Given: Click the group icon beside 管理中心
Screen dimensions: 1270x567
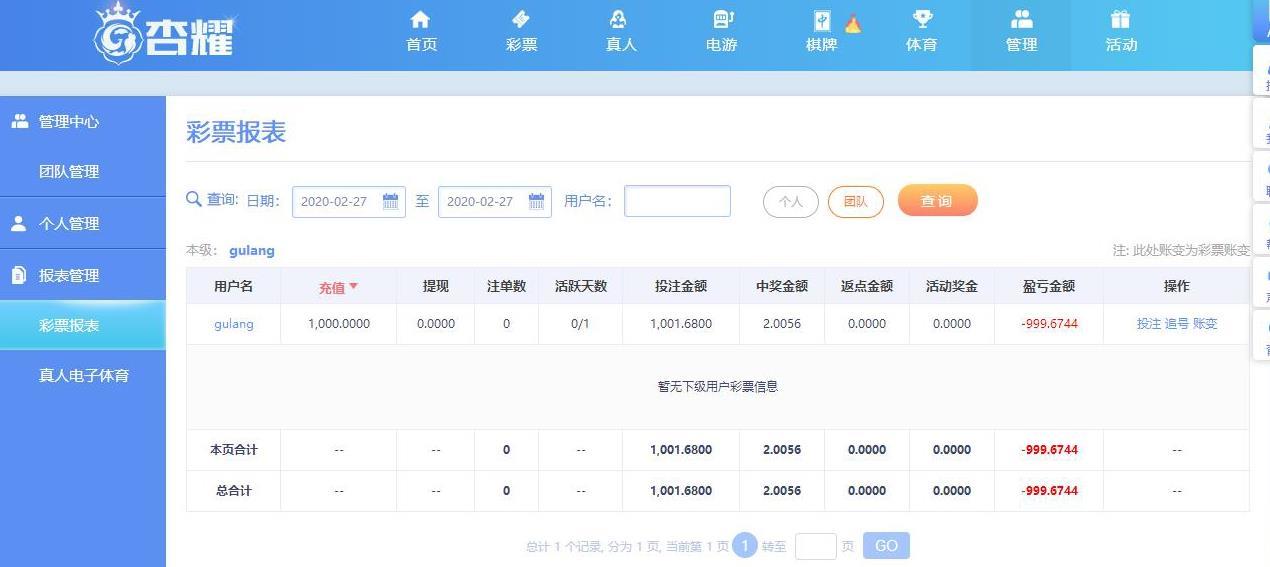Looking at the screenshot, I should [x=19, y=121].
